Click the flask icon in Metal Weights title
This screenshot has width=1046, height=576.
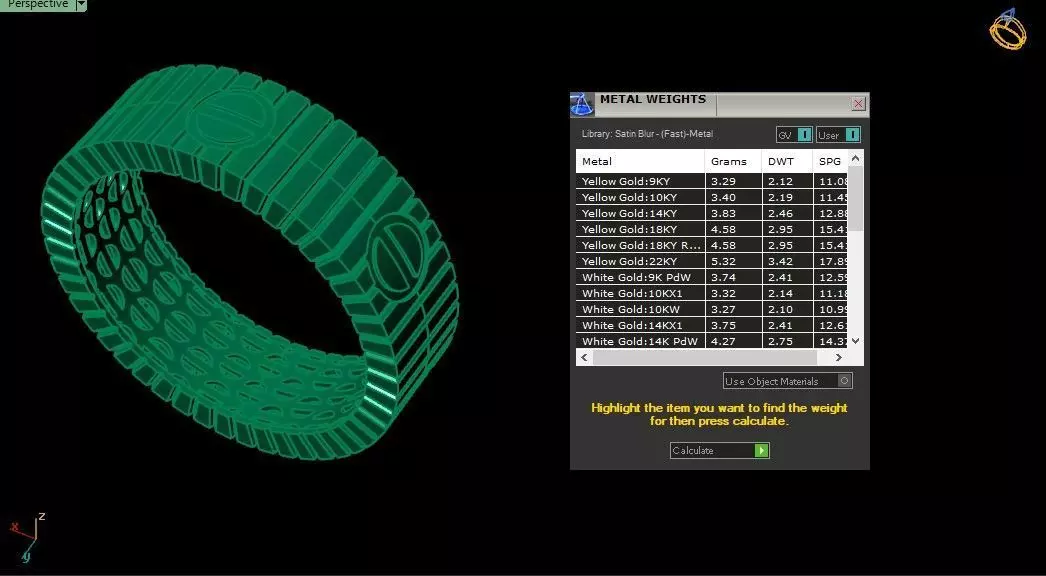(x=582, y=105)
